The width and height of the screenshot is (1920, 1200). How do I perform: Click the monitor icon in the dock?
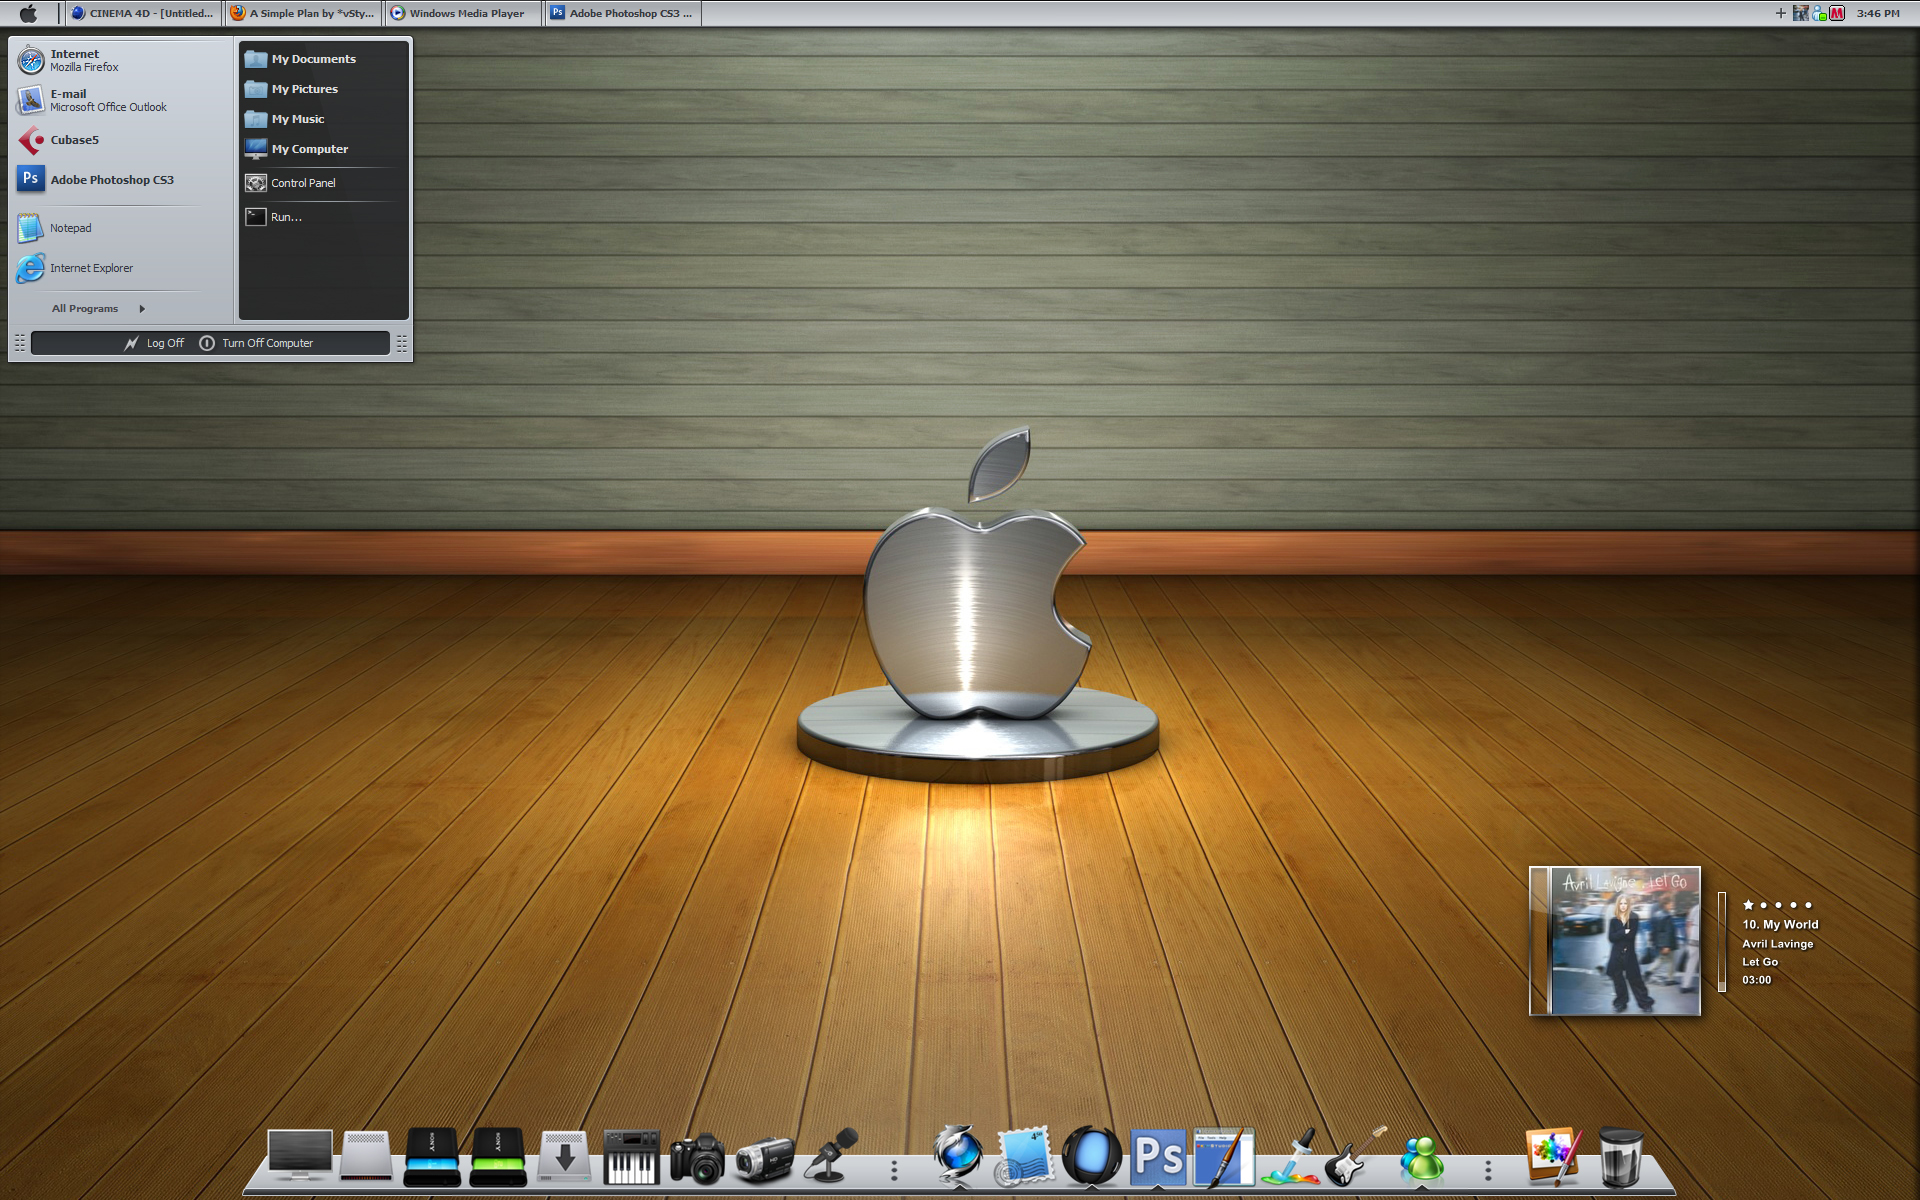coord(300,1156)
